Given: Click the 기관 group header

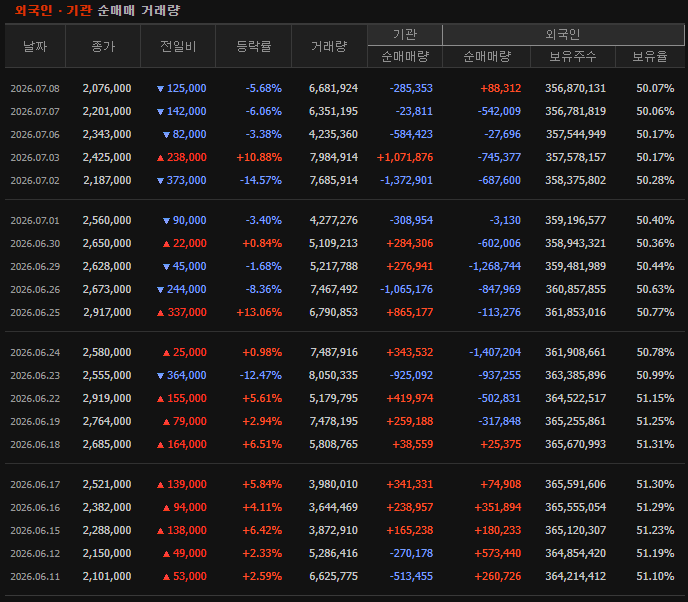Looking at the screenshot, I should 405,35.
